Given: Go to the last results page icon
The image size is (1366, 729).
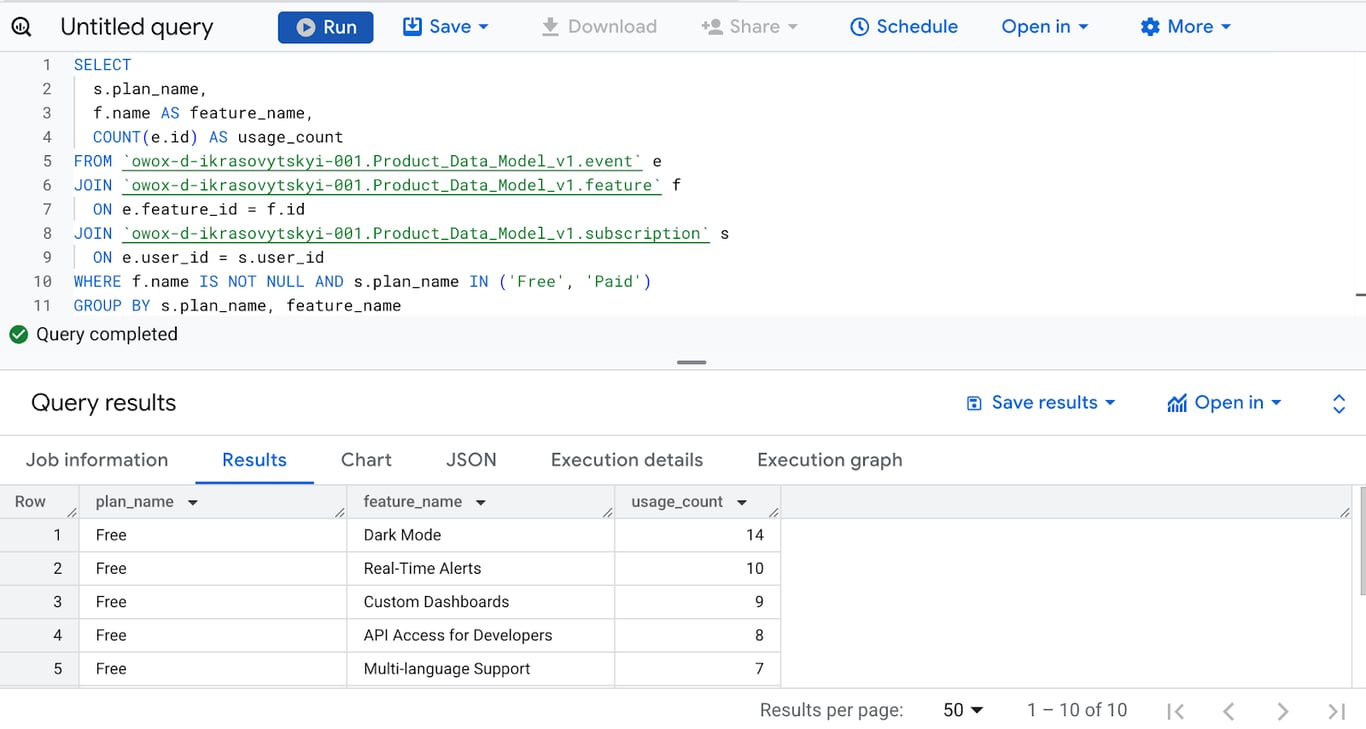Looking at the screenshot, I should [x=1336, y=711].
